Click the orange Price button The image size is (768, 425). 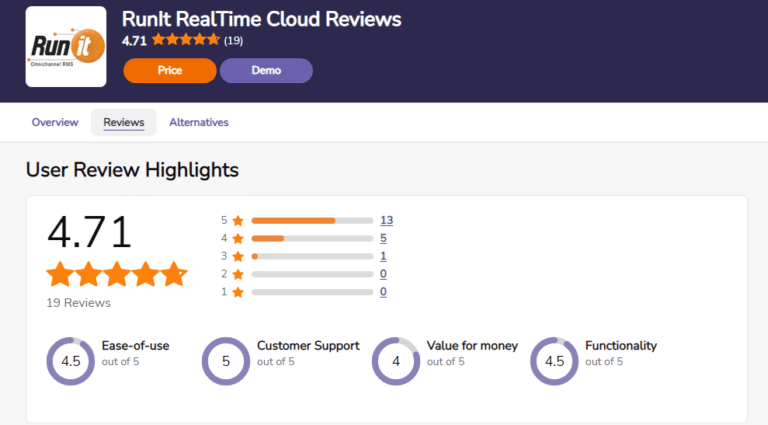[169, 71]
